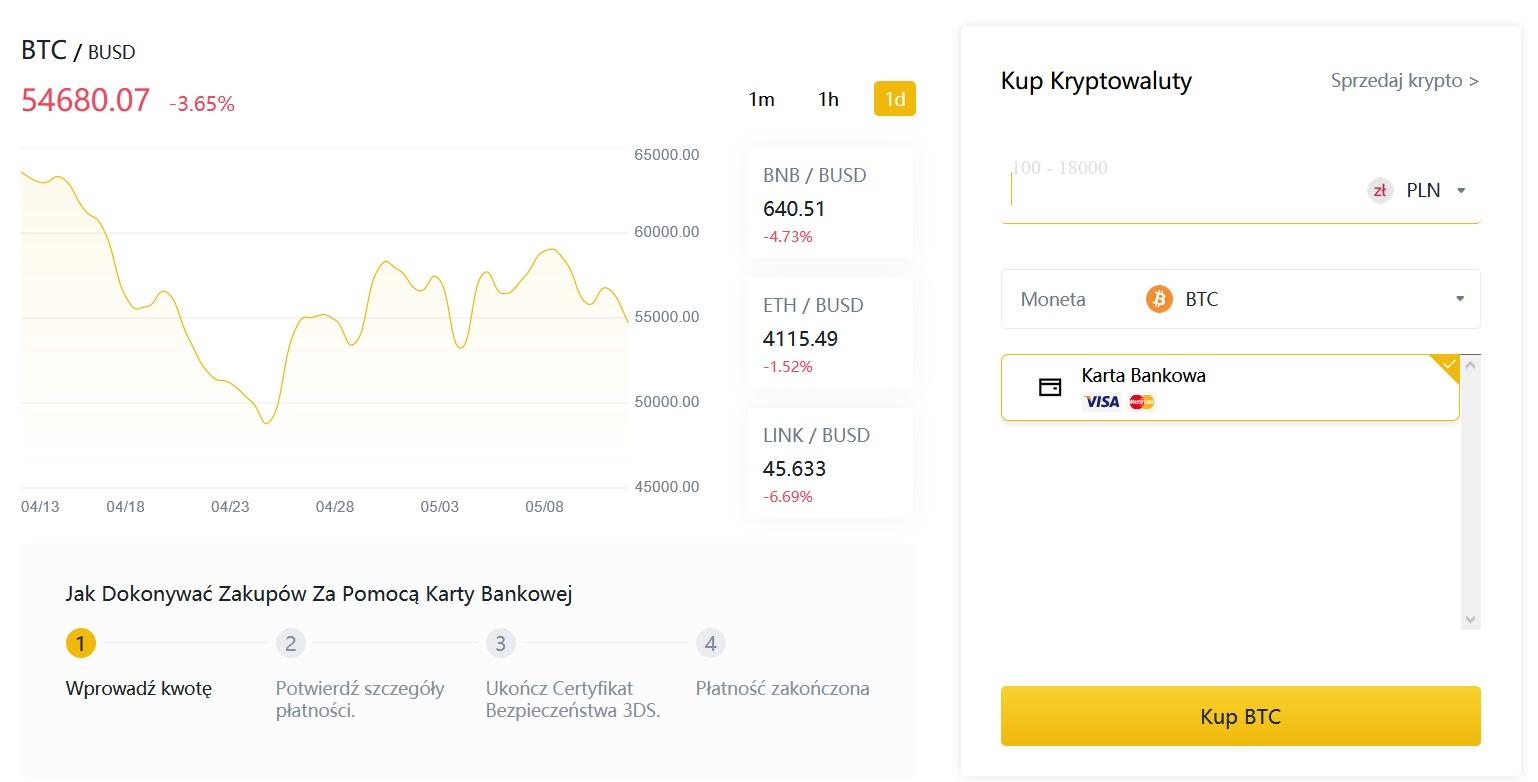This screenshot has width=1538, height=782.
Task: Open the Sprzedaj krypto link
Action: pyautogui.click(x=1404, y=80)
